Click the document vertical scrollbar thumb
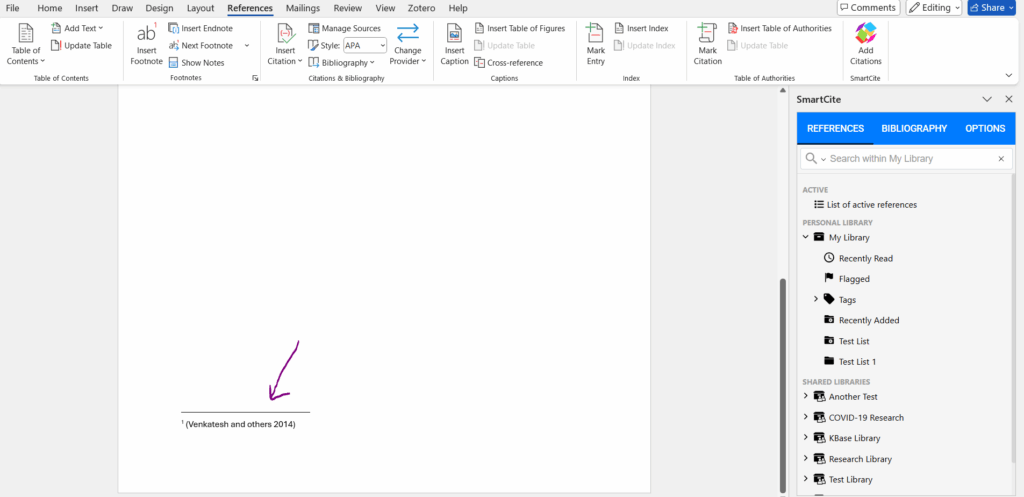Image resolution: width=1024 pixels, height=497 pixels. (783, 385)
